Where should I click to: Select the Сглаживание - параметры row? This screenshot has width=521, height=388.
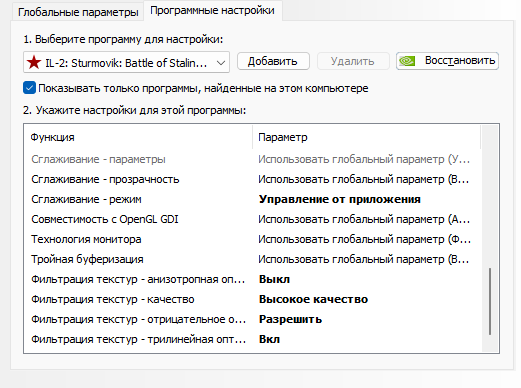(253, 159)
